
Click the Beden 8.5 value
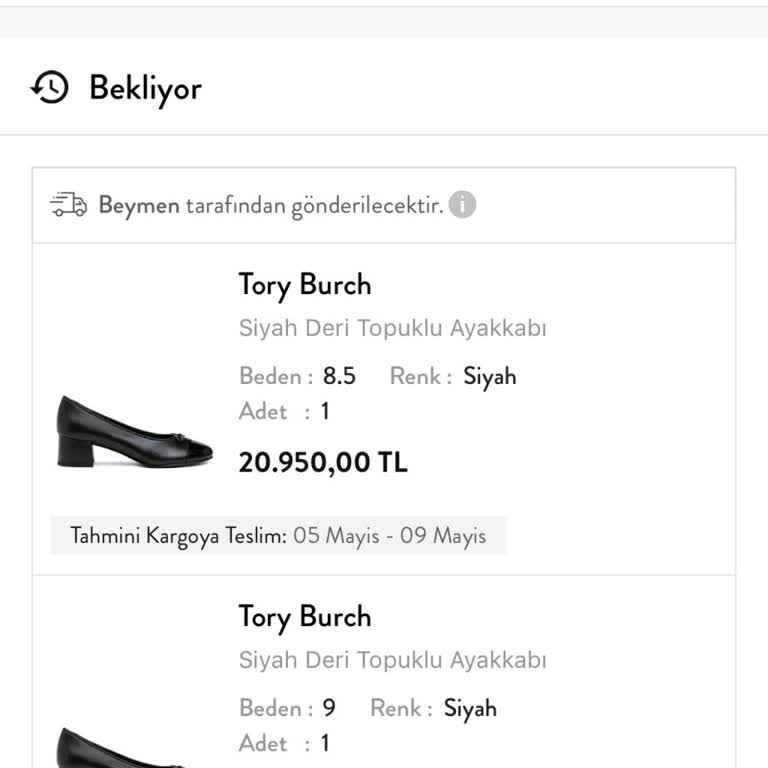339,376
